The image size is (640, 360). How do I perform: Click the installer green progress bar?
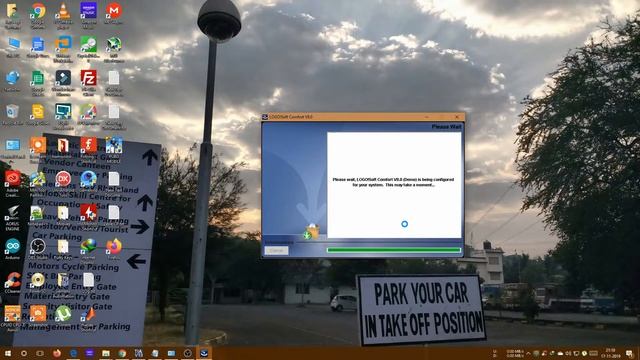[394, 250]
